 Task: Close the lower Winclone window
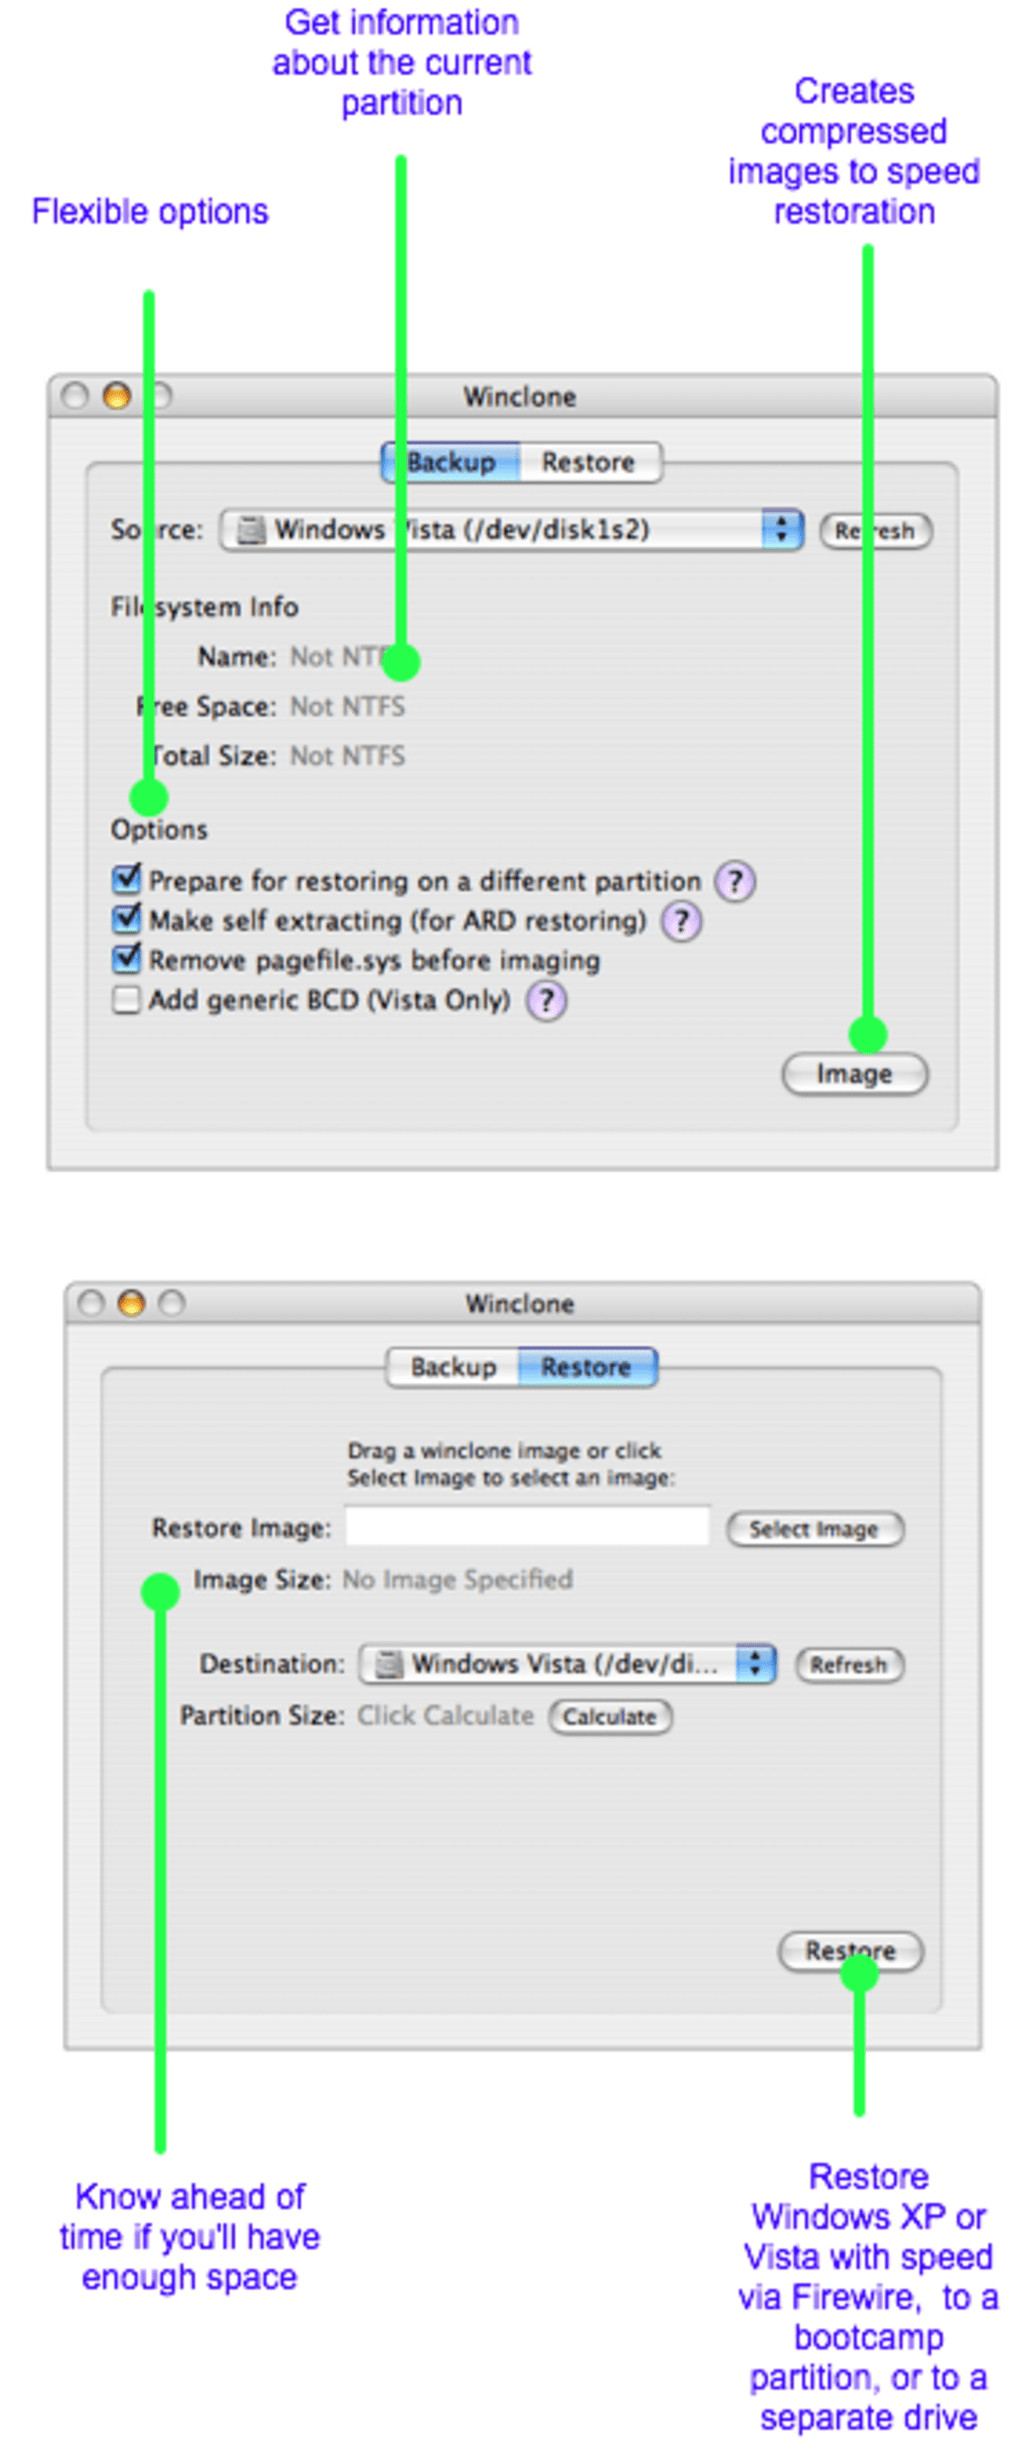point(91,1303)
